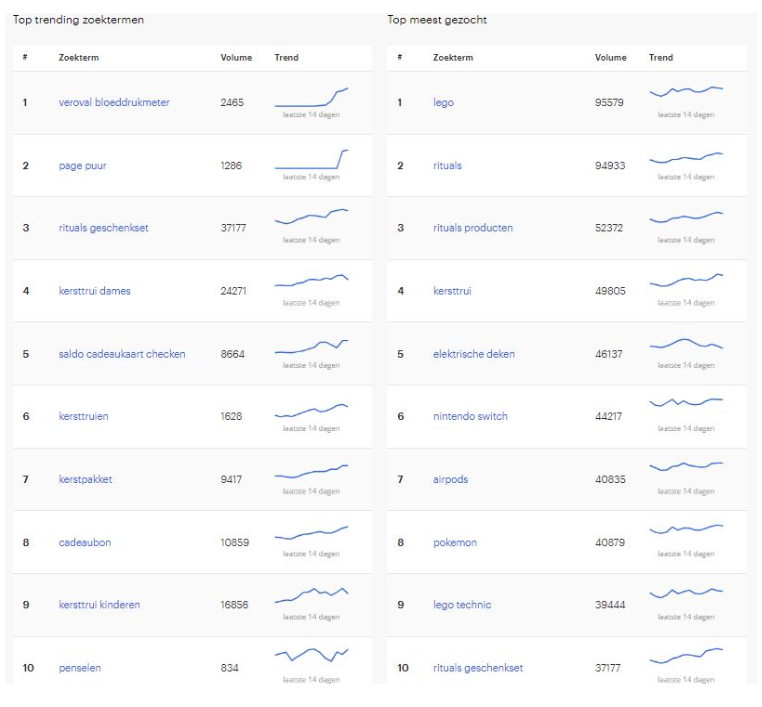Viewport: 762px width, 707px height.
Task: Open the 'kerstpakket' search term
Action: tap(85, 479)
